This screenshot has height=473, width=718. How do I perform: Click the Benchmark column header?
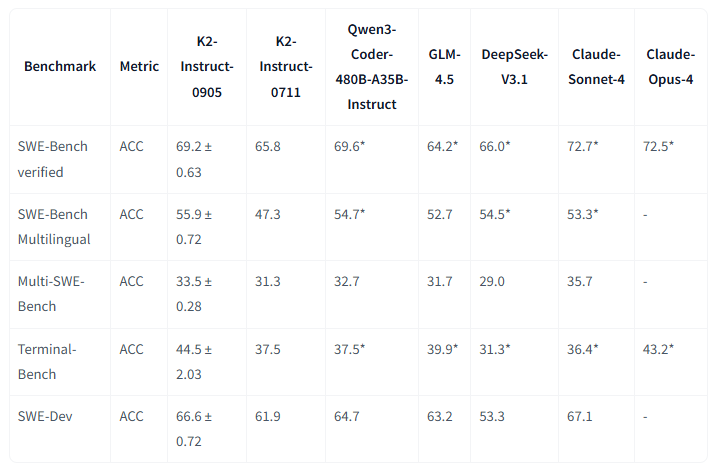coord(60,66)
